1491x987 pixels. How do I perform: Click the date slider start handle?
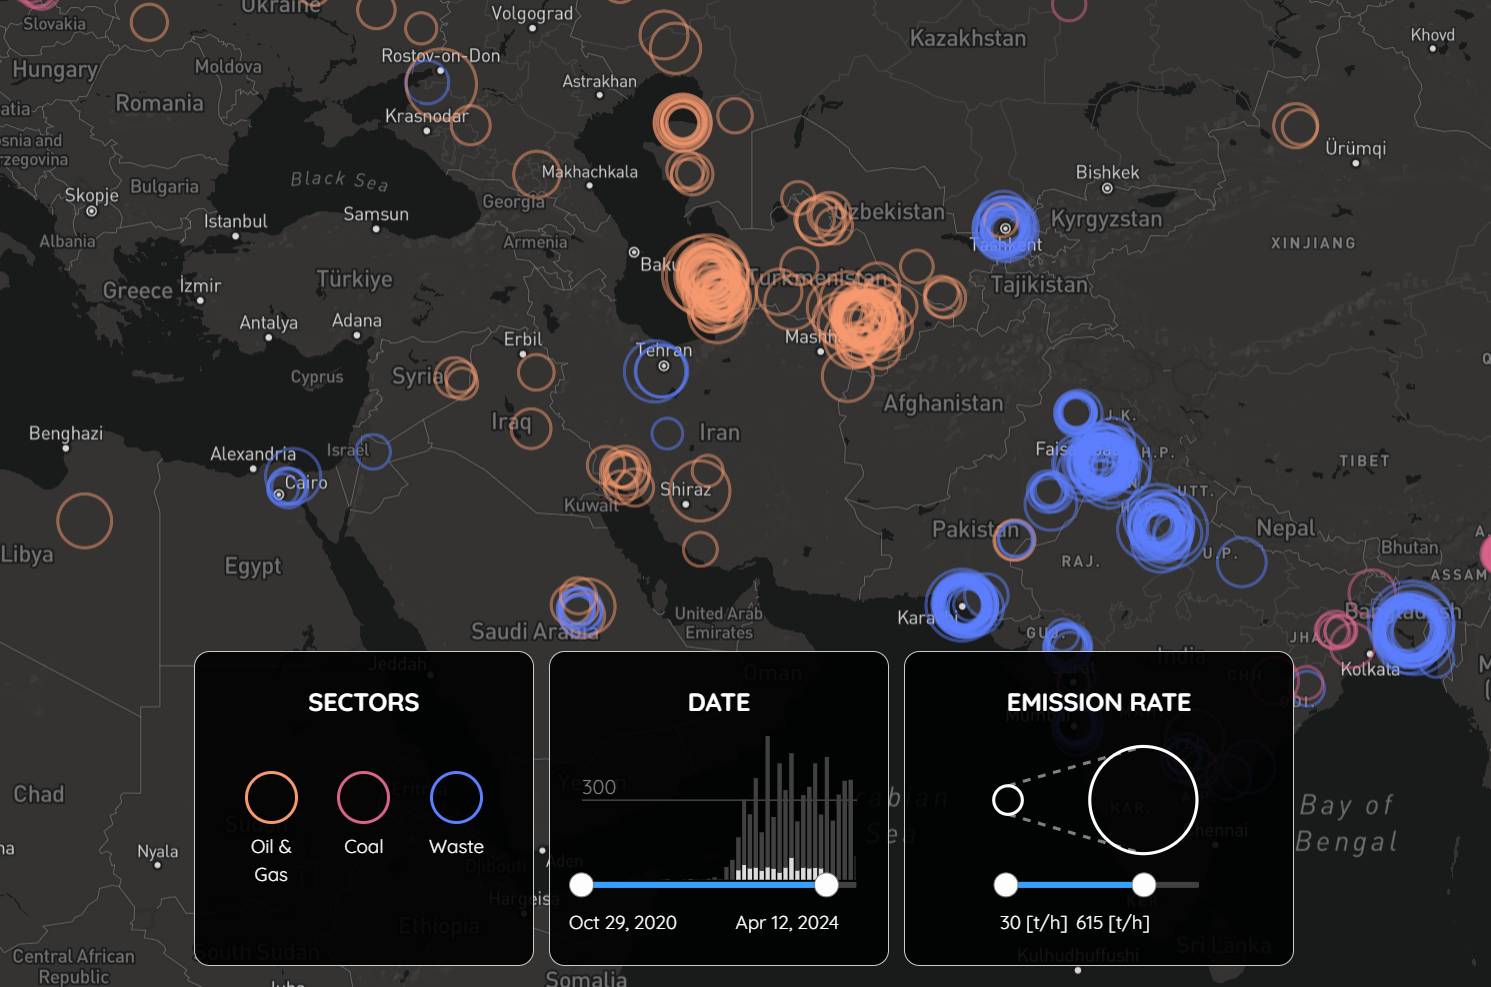point(581,885)
